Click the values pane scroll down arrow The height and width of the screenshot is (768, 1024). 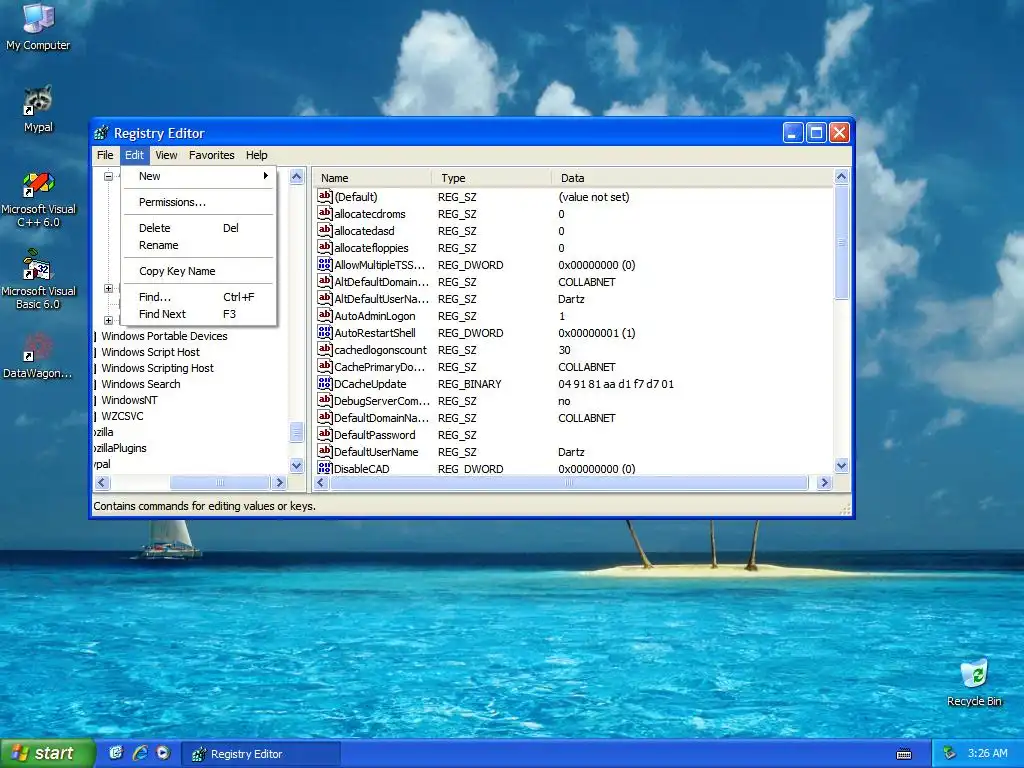841,466
